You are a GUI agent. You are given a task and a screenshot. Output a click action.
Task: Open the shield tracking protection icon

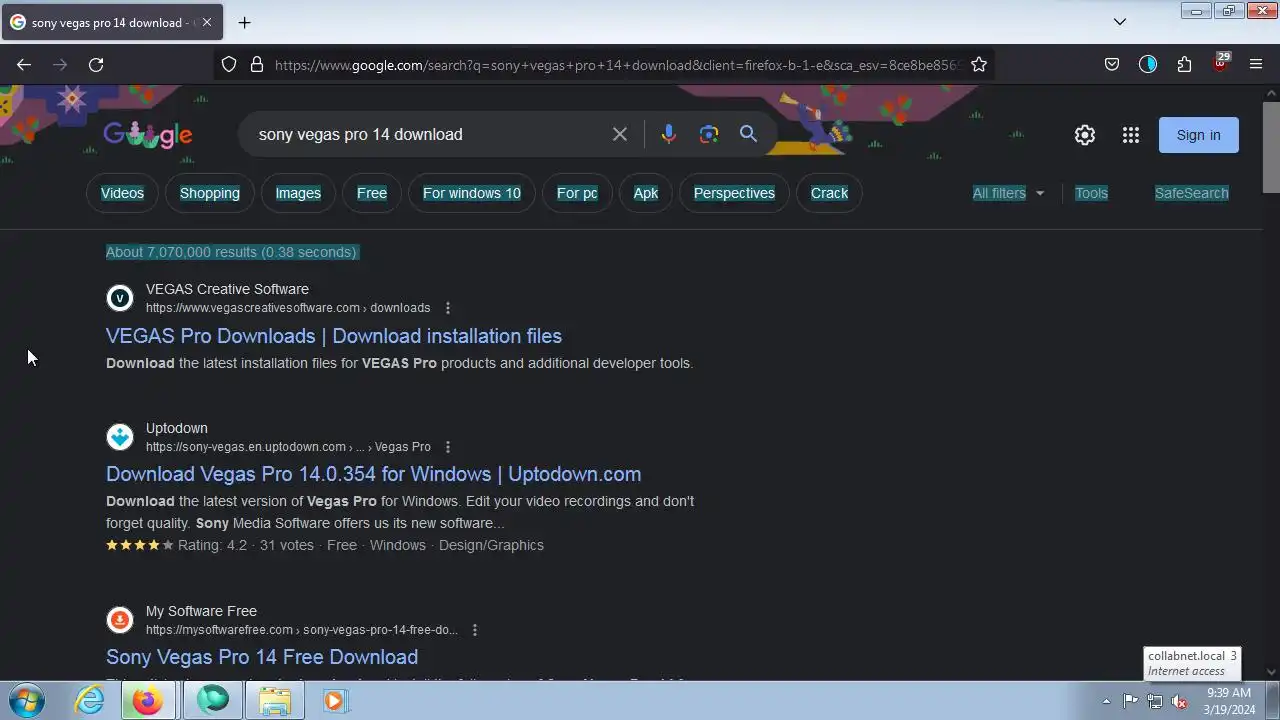coord(229,65)
